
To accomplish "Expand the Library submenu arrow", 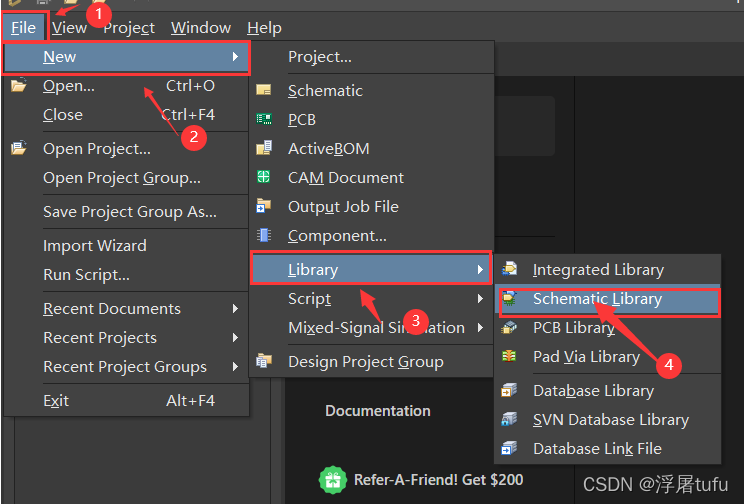I will point(480,270).
